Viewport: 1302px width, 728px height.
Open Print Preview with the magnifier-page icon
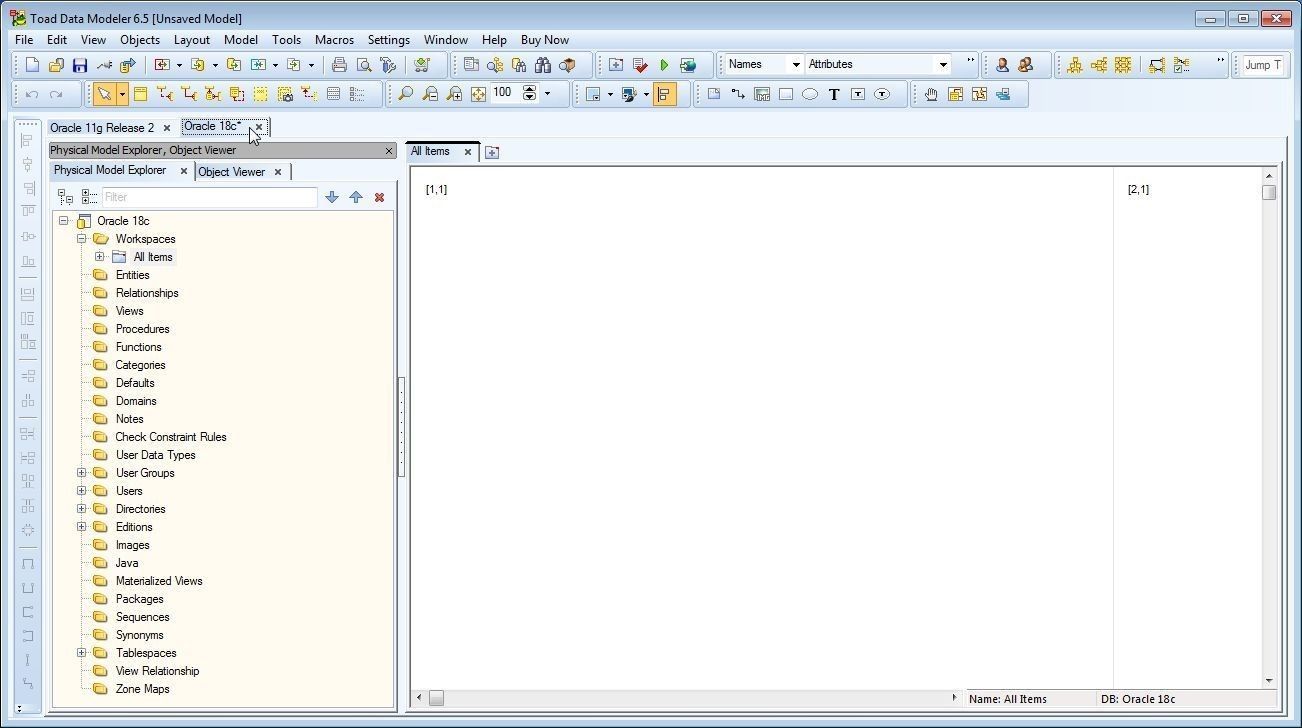pos(364,65)
